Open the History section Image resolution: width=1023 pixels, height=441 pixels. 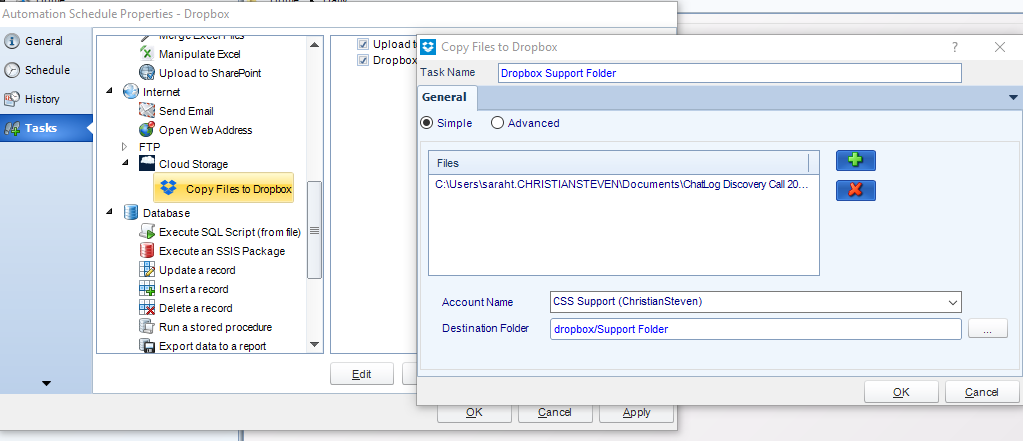42,99
